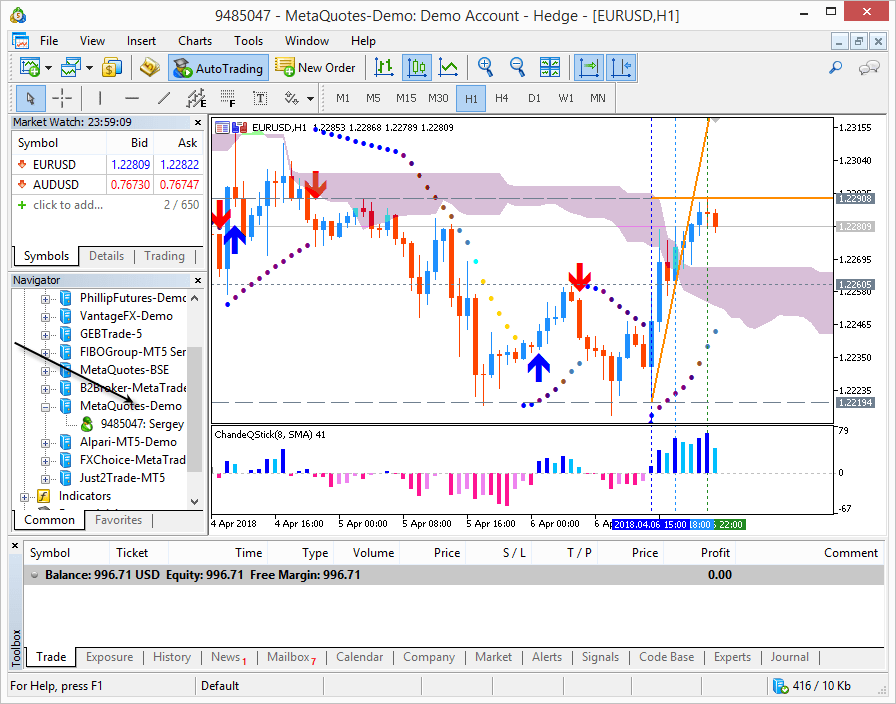Expand the GEBTrade-5 tree node
896x704 pixels.
coord(45,335)
